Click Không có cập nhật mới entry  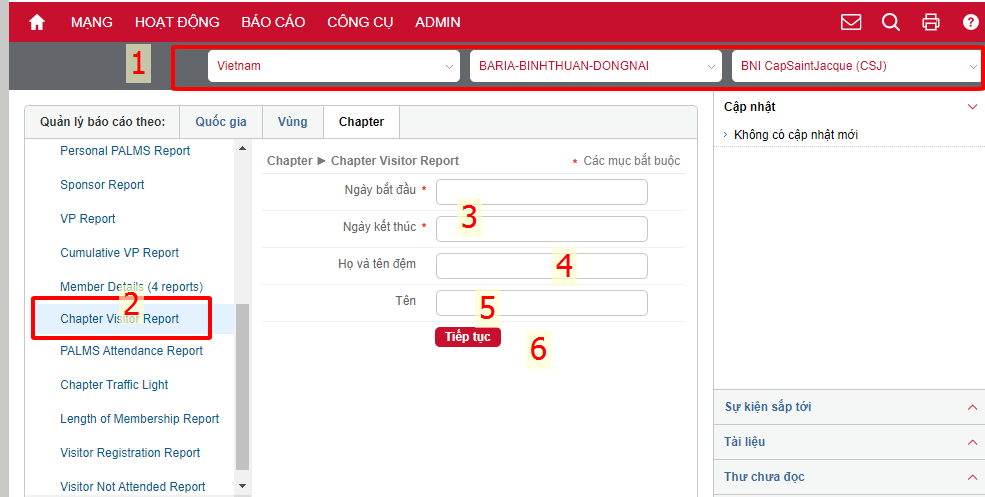pos(795,134)
